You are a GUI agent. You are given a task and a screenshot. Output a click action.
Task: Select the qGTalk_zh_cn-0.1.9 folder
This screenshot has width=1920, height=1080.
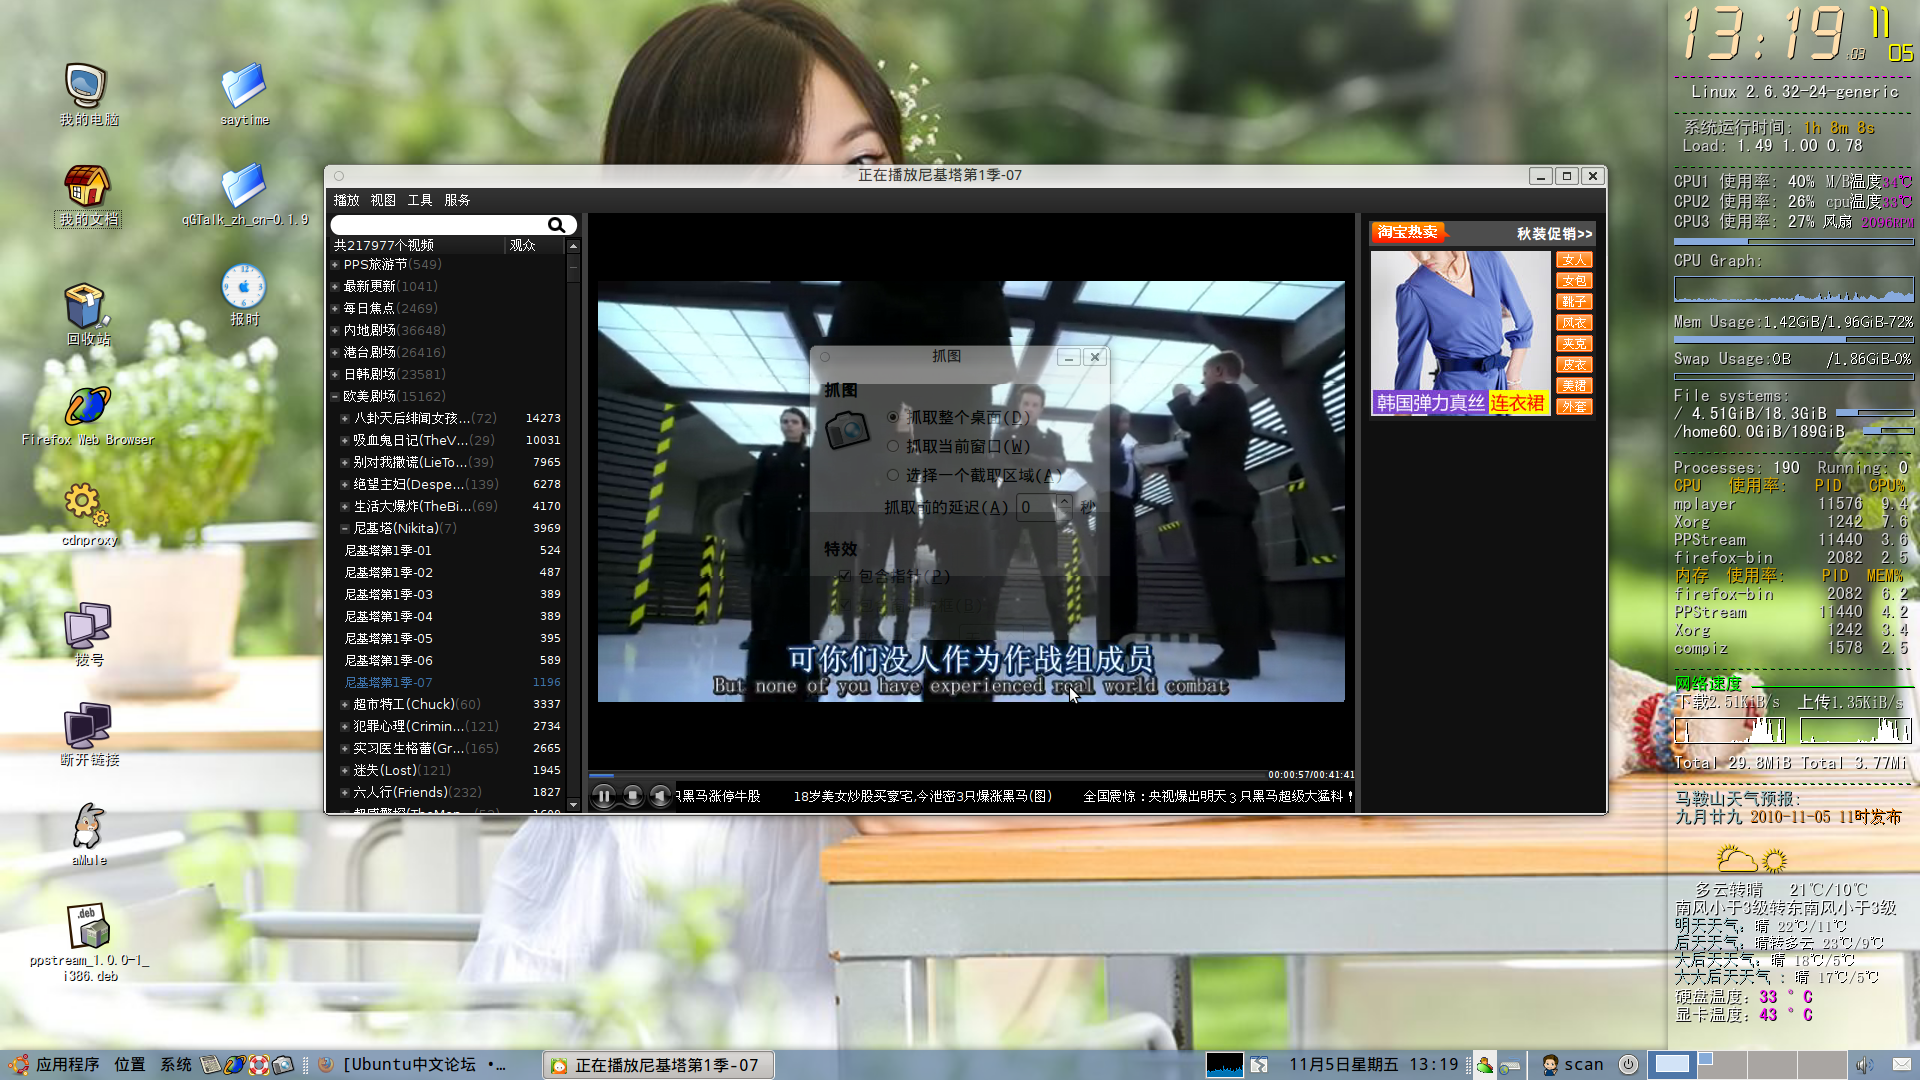coord(244,196)
